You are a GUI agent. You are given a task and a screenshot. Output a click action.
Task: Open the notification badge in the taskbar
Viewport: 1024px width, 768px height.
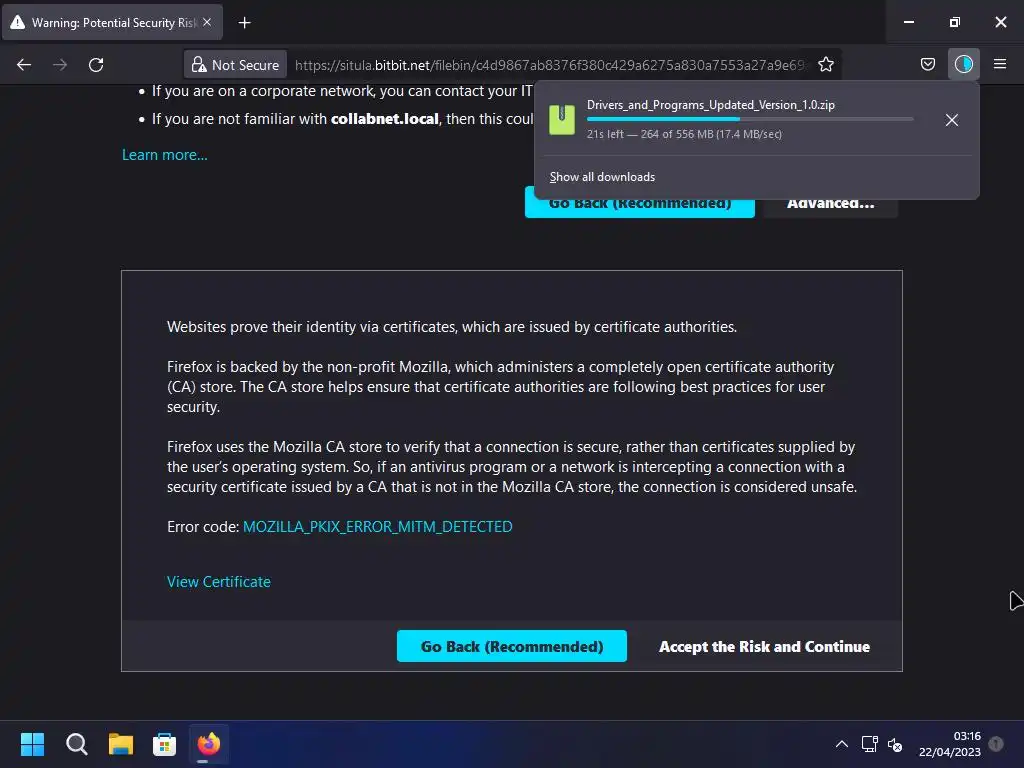coord(996,743)
